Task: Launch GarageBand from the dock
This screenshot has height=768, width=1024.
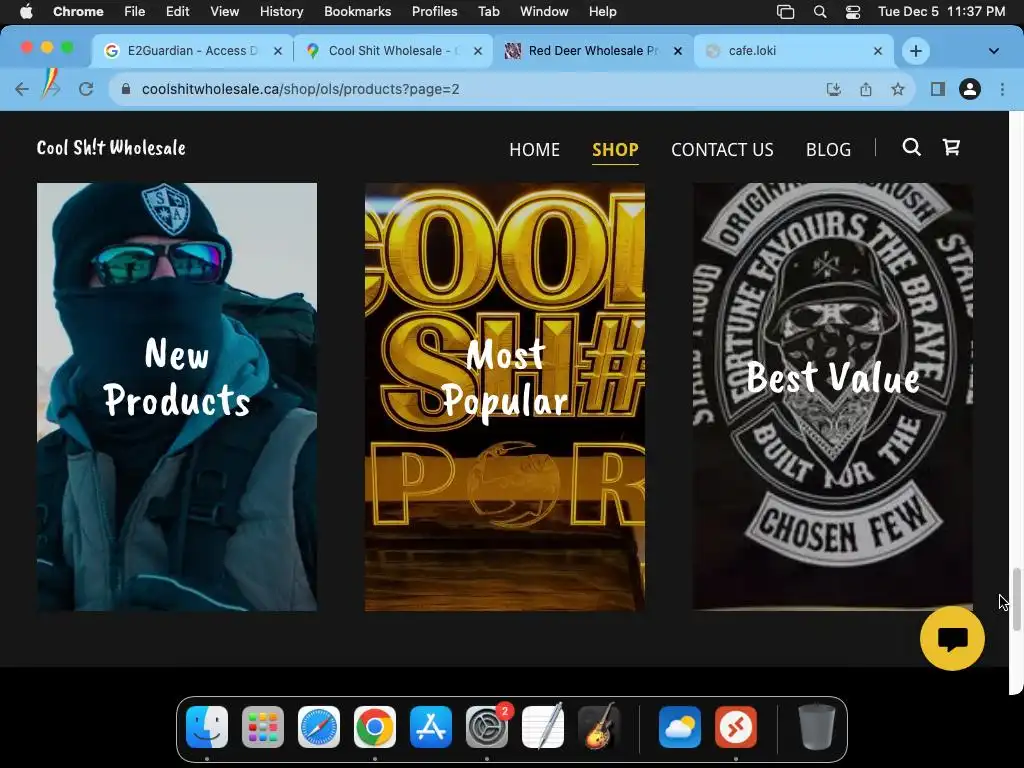Action: [599, 727]
